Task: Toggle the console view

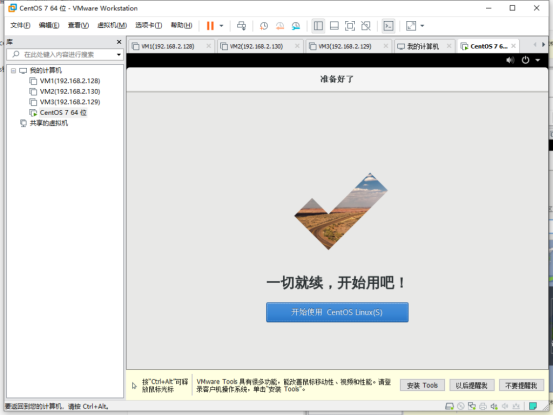Action: click(388, 26)
